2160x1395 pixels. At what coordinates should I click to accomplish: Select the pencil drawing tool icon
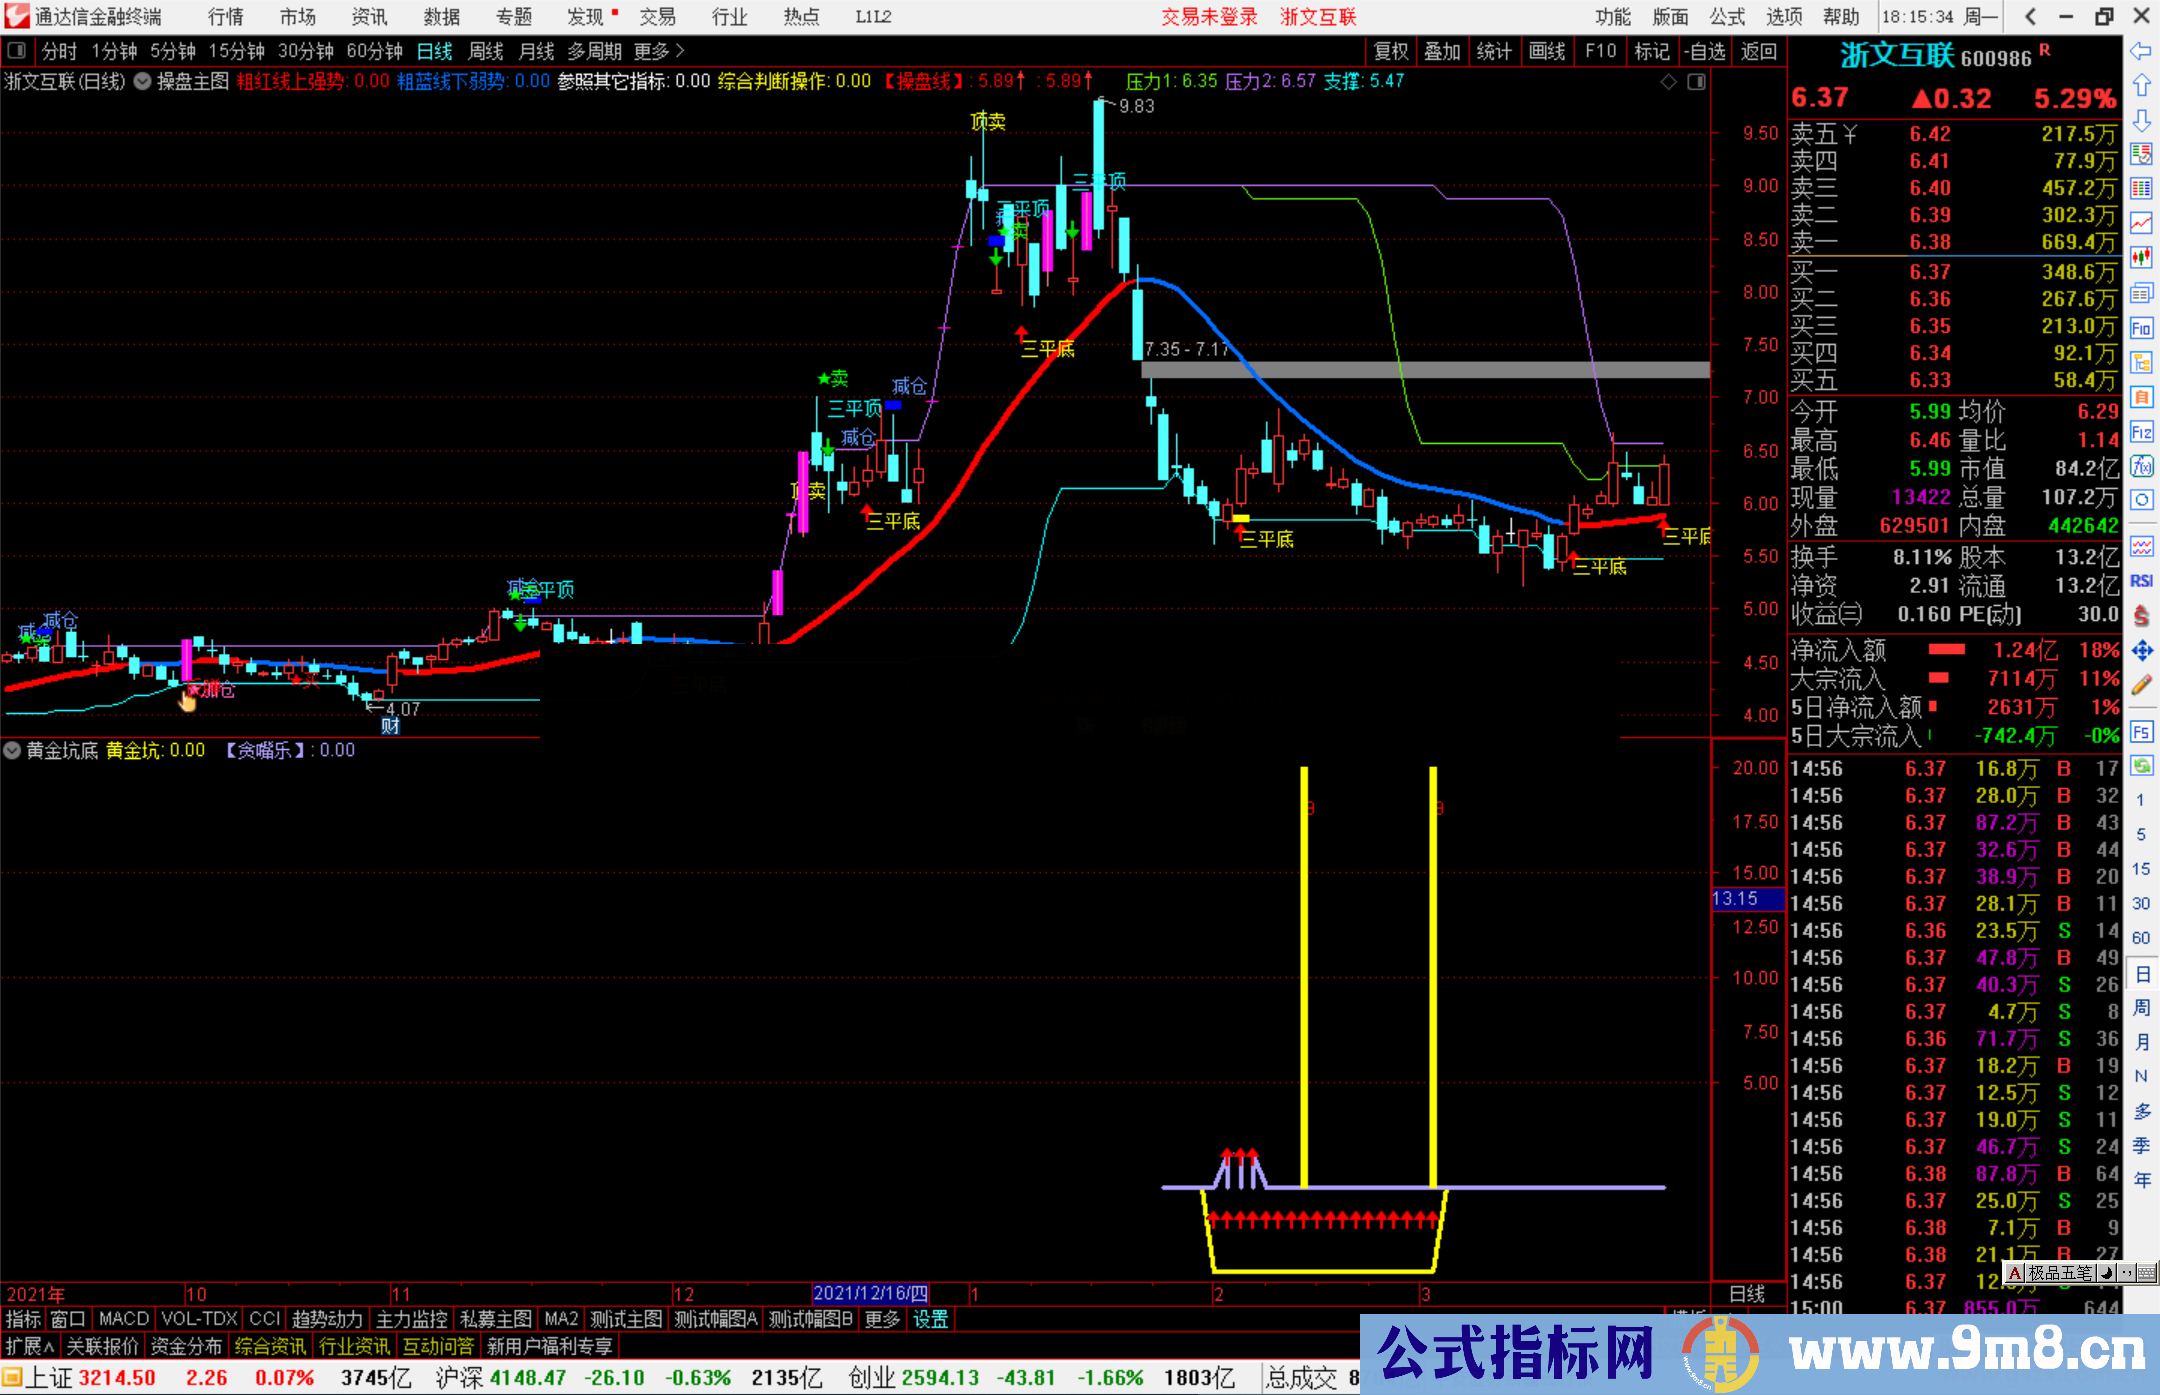click(x=2141, y=686)
